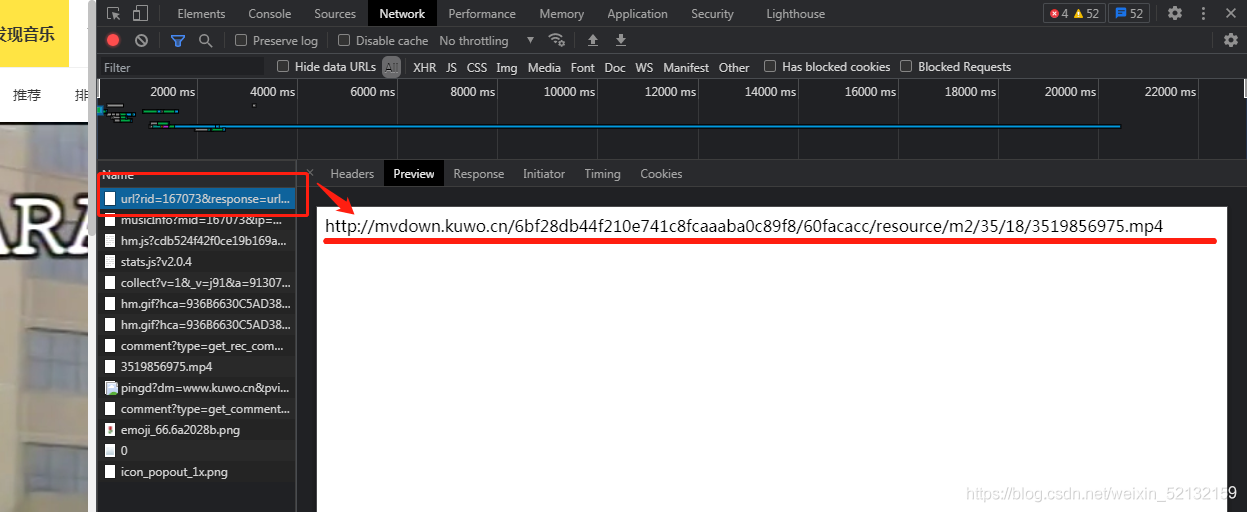Viewport: 1247px width, 512px height.
Task: Open the Security panel tab
Action: 712,13
